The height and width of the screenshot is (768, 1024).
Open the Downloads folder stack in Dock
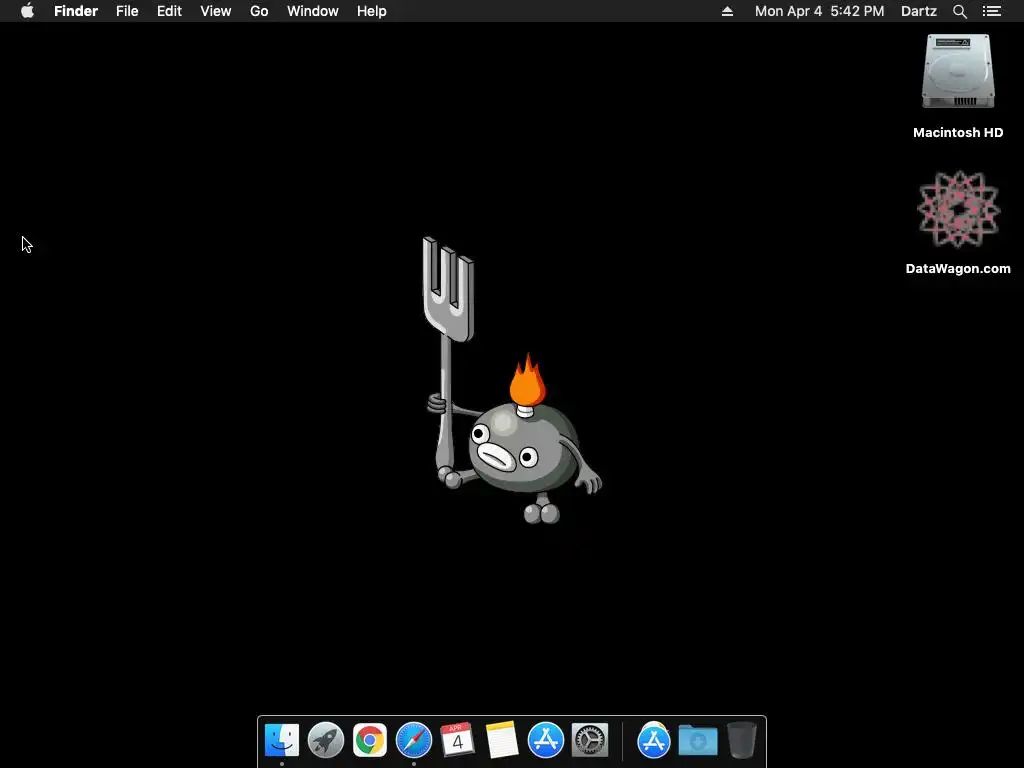(x=697, y=741)
